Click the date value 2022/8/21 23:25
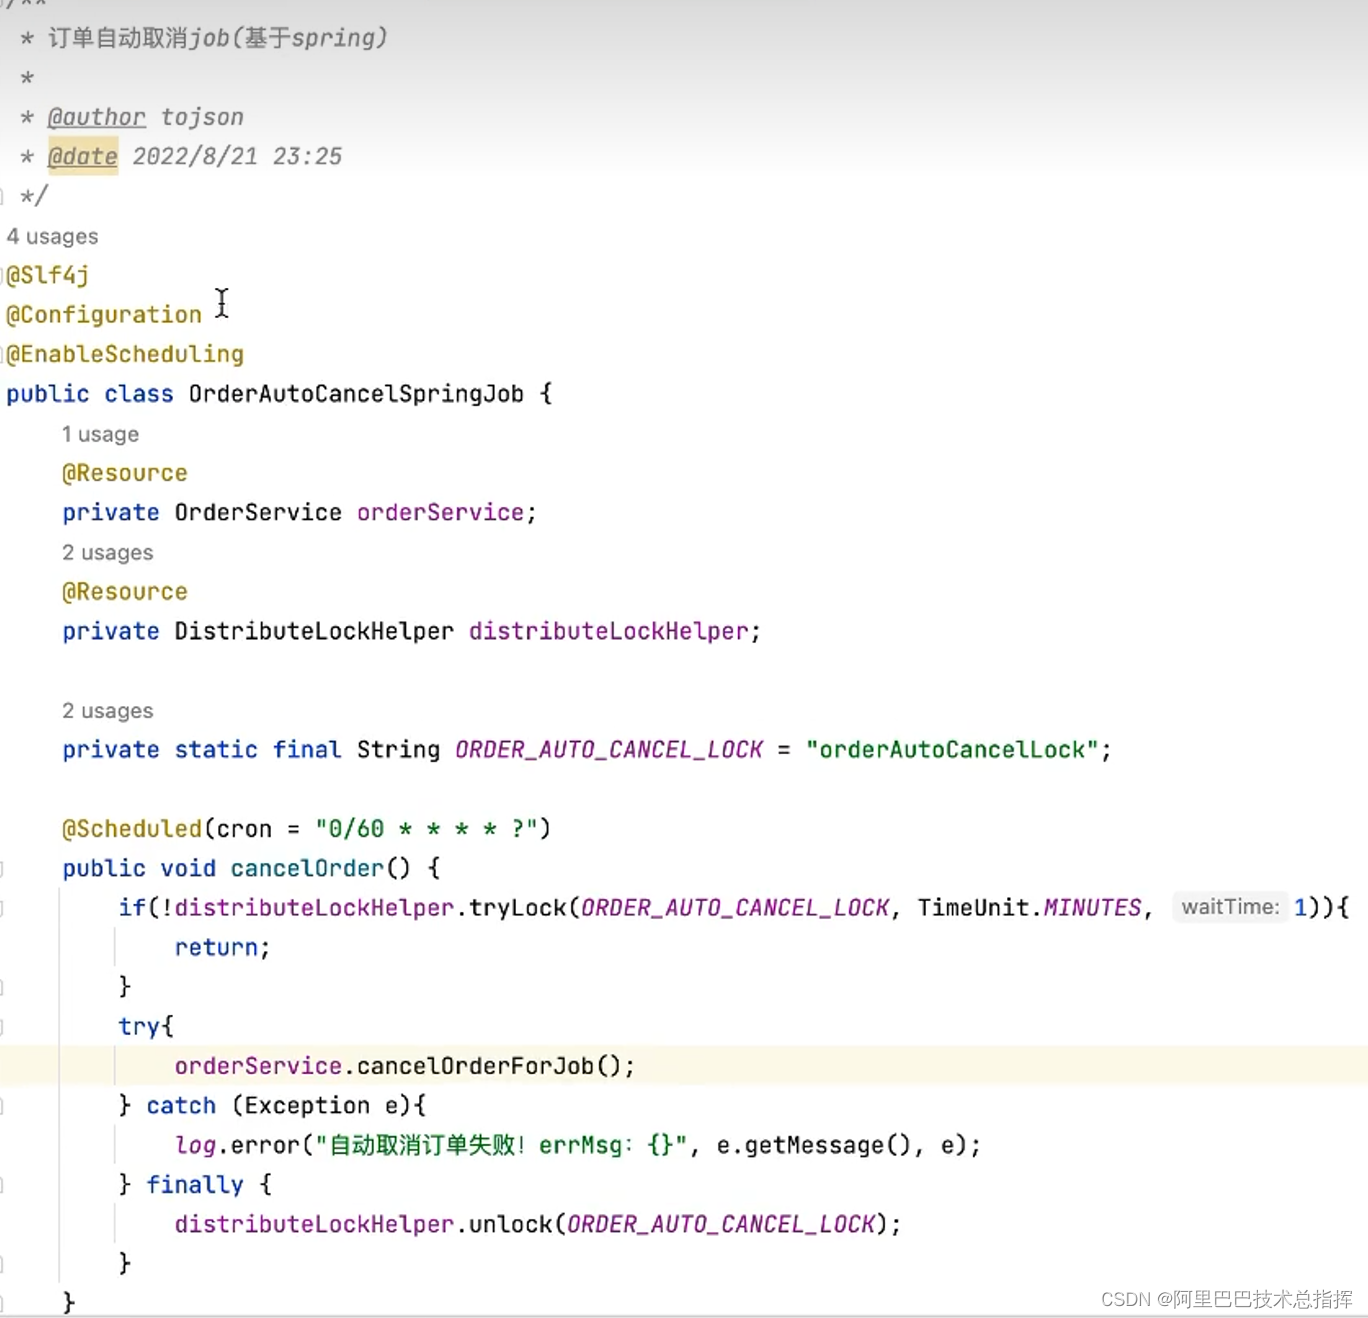This screenshot has width=1368, height=1318. (237, 156)
